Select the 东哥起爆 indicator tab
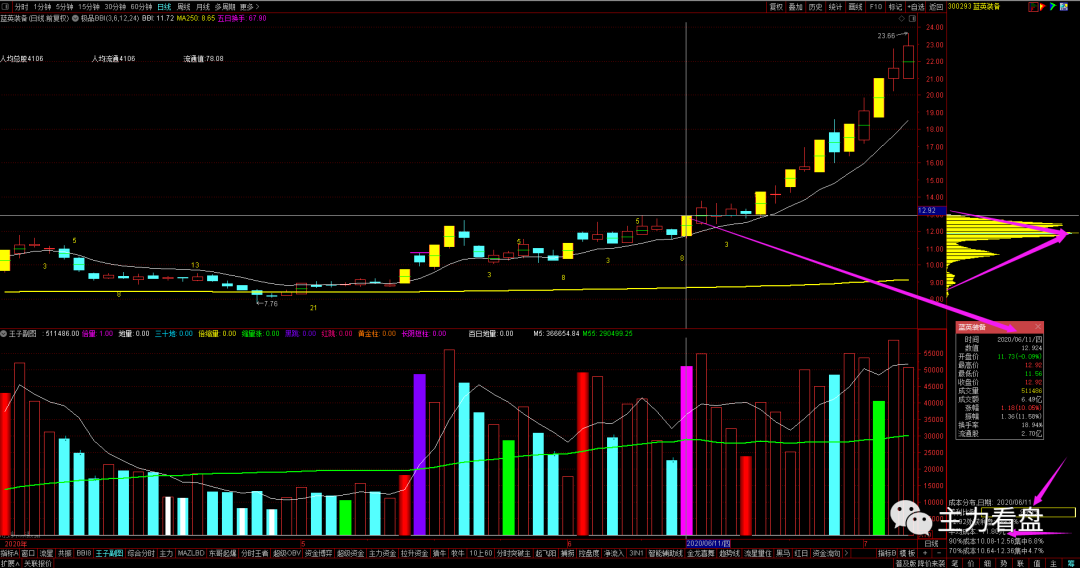 pos(222,554)
